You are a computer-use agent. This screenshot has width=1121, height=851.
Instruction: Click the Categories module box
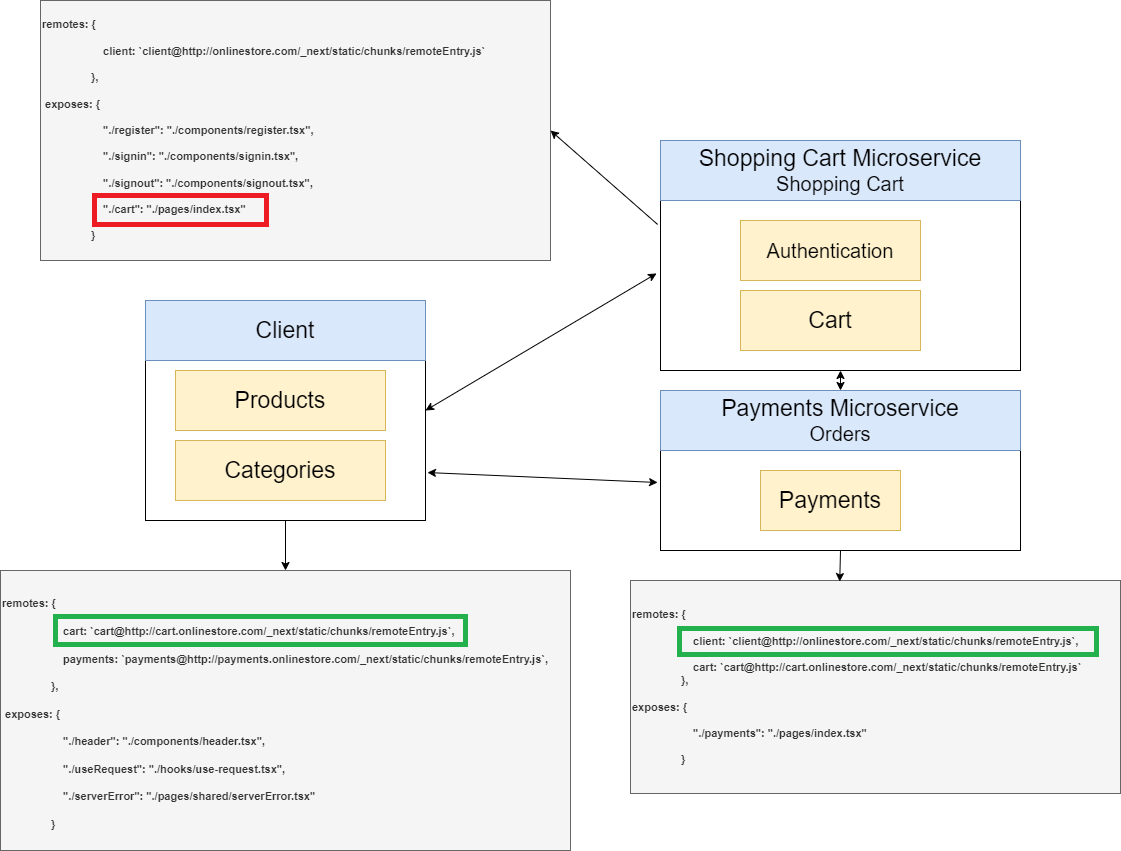(x=280, y=470)
